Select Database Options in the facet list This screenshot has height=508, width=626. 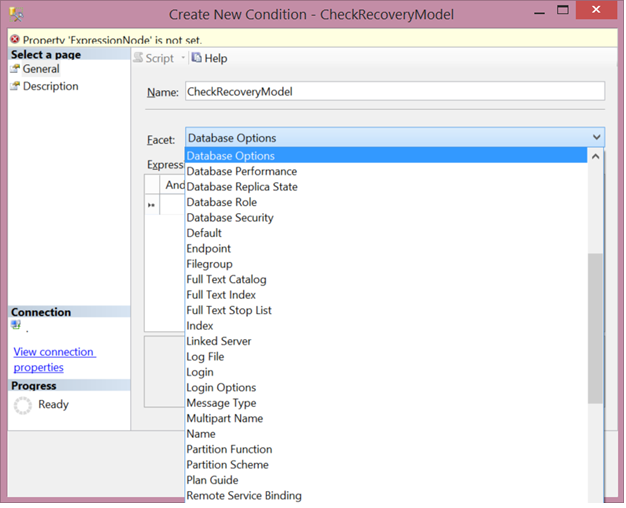pos(386,156)
